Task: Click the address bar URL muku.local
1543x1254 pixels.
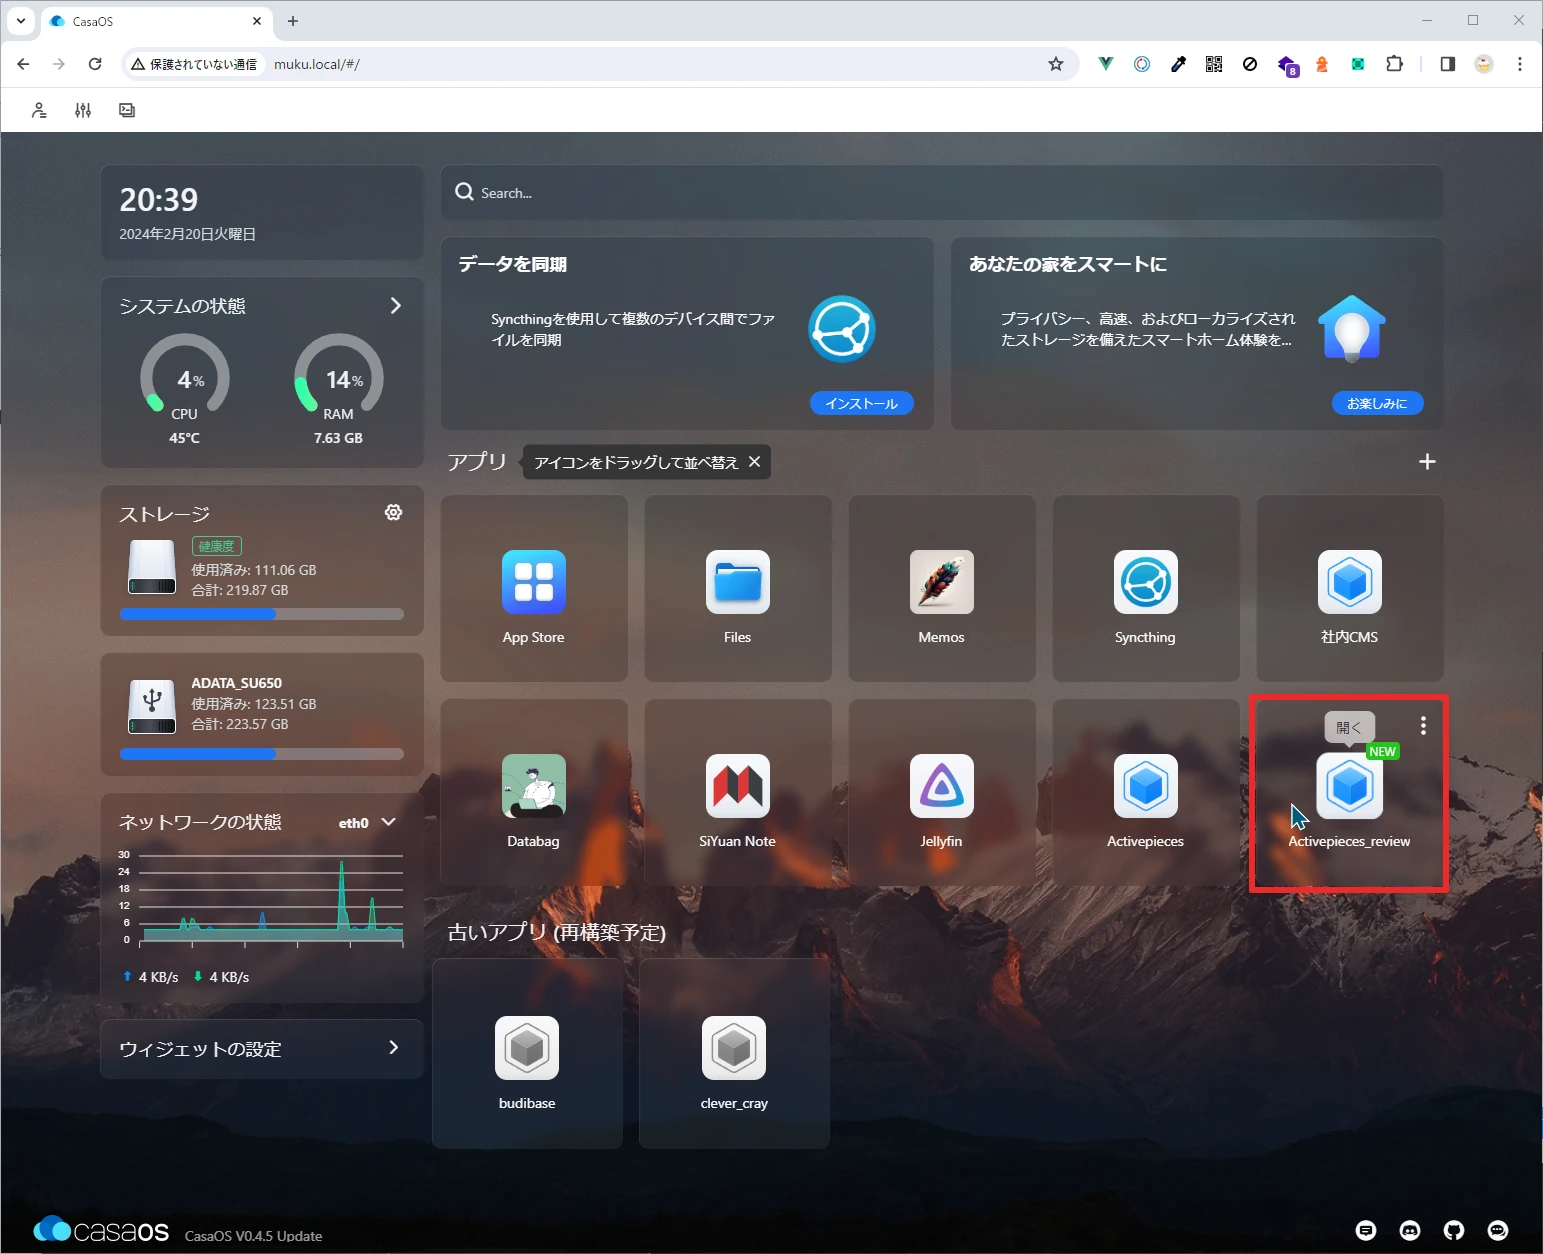Action: 317,64
